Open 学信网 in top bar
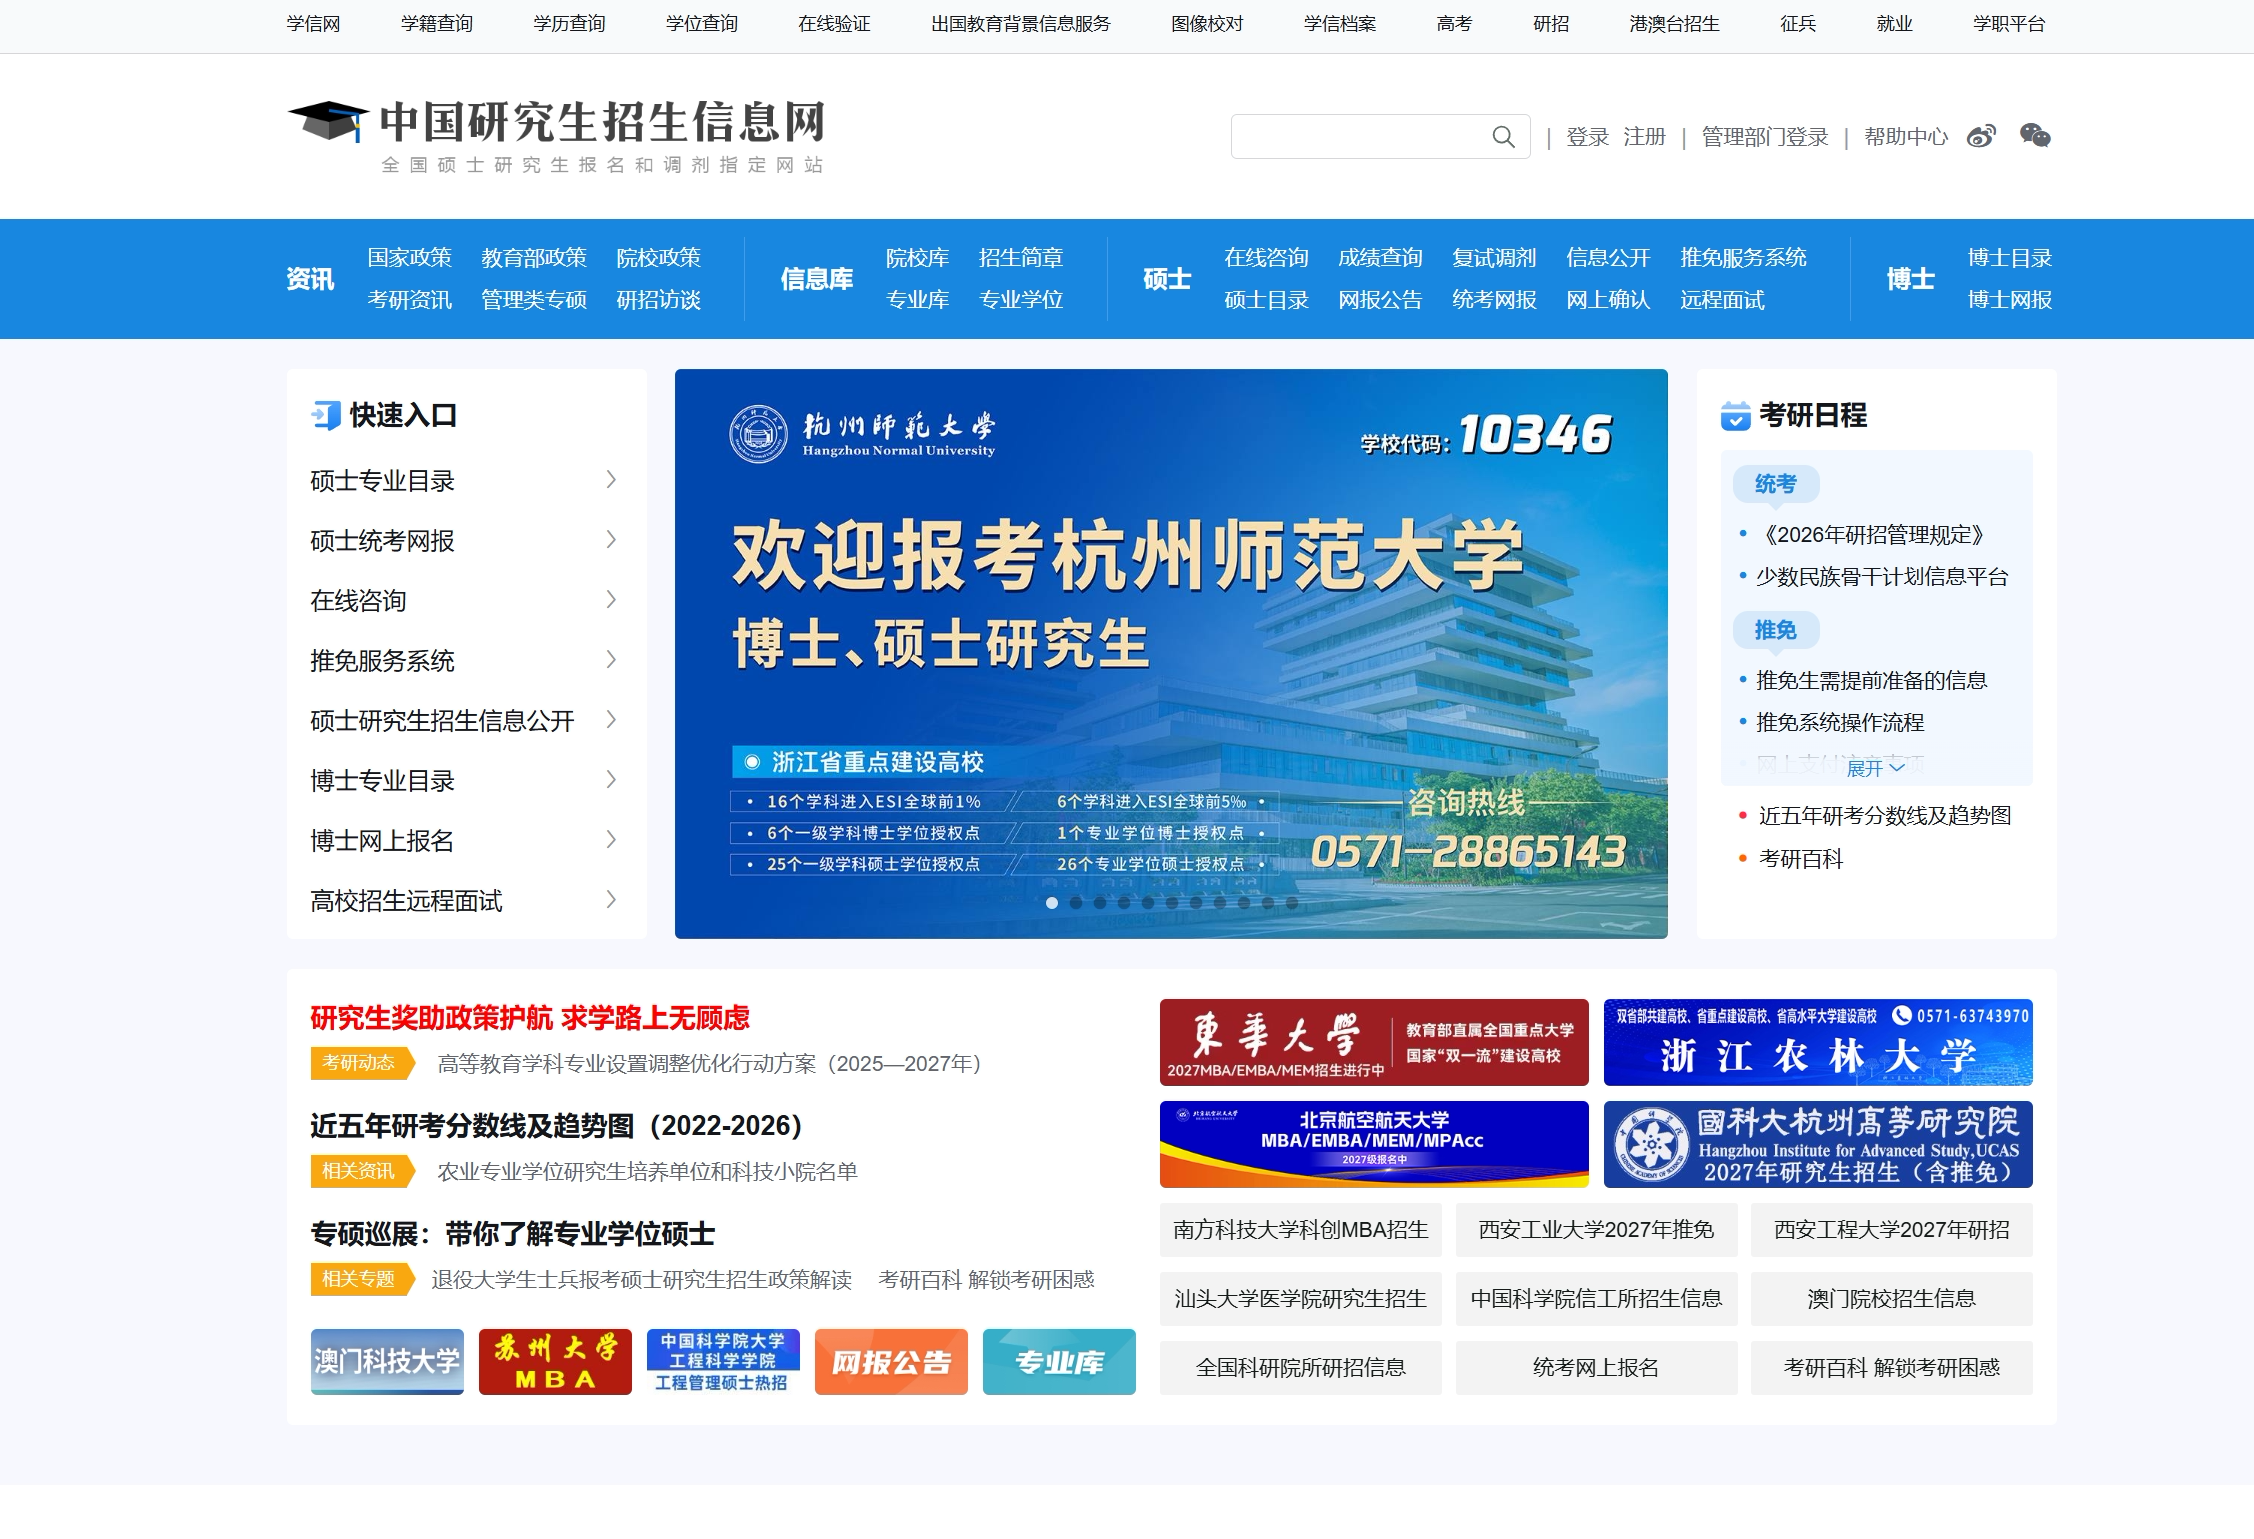 [x=313, y=24]
